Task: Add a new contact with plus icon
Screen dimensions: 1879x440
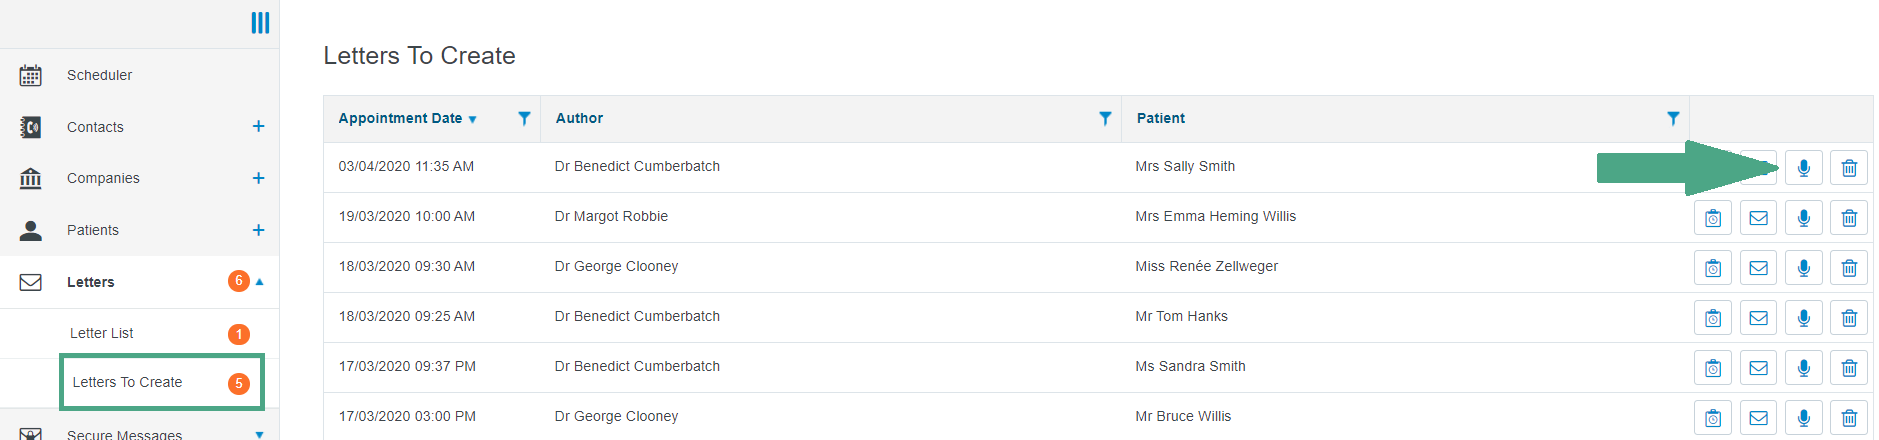Action: [x=258, y=126]
